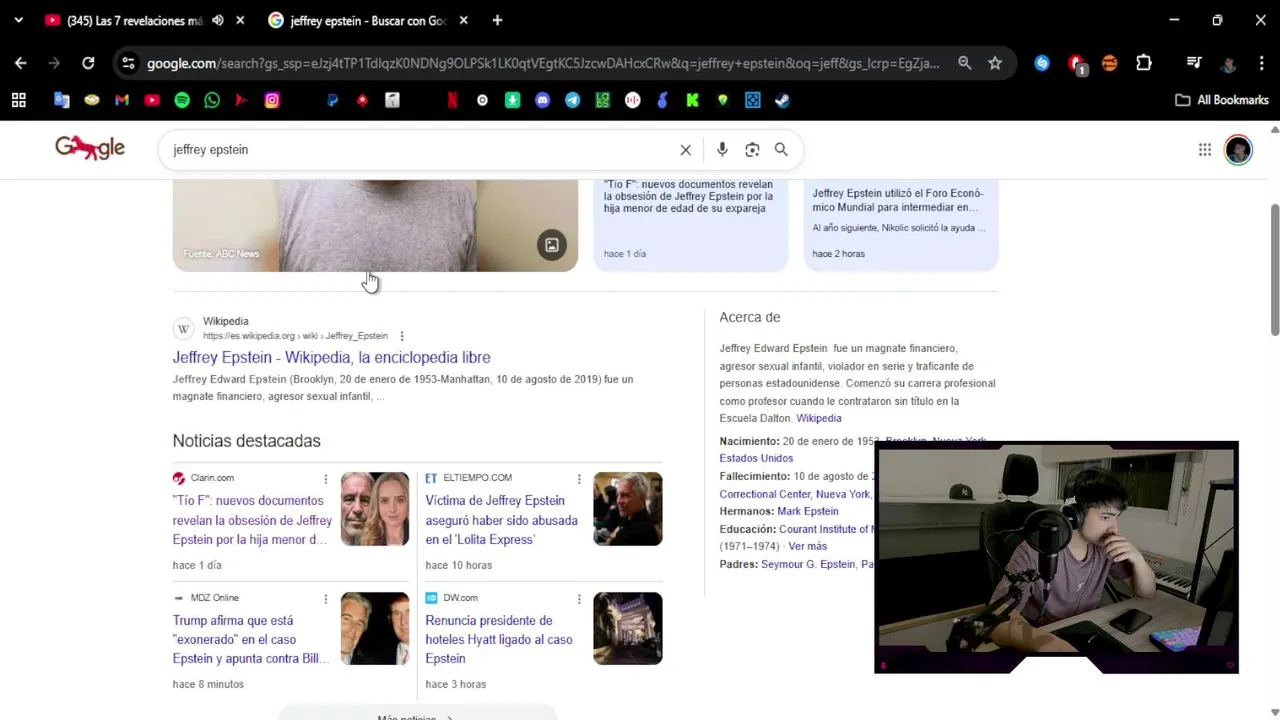
Task: Open MDZ Online Trump exonerado article
Action: coord(251,639)
